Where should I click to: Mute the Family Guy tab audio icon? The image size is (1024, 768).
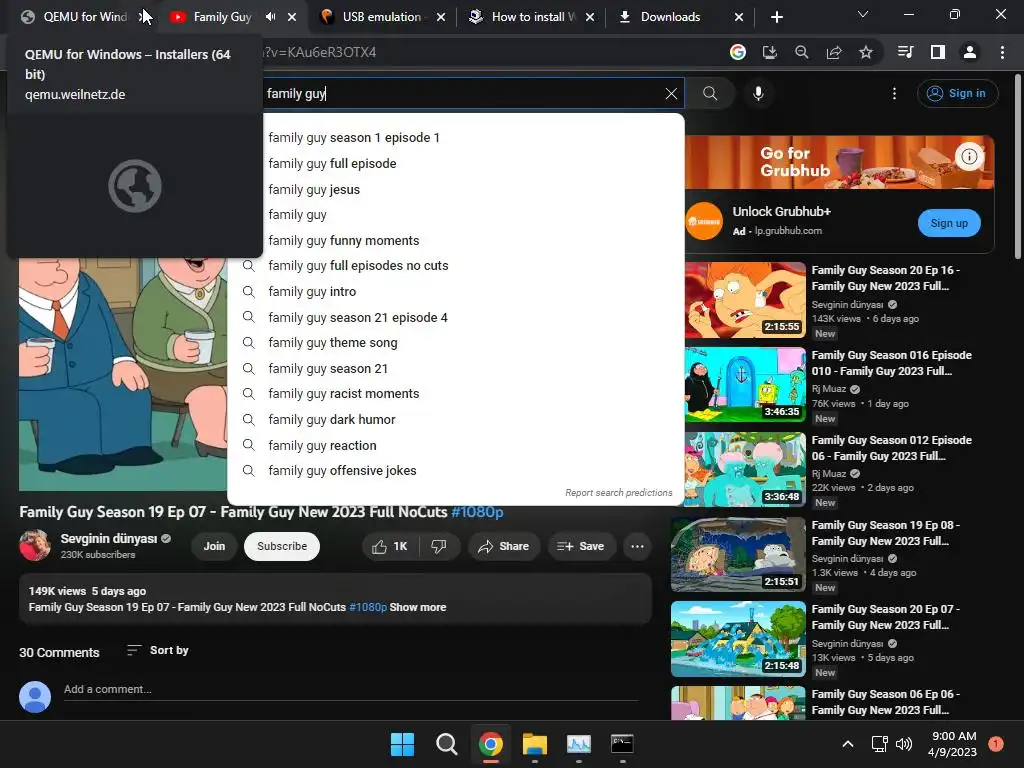click(x=270, y=17)
